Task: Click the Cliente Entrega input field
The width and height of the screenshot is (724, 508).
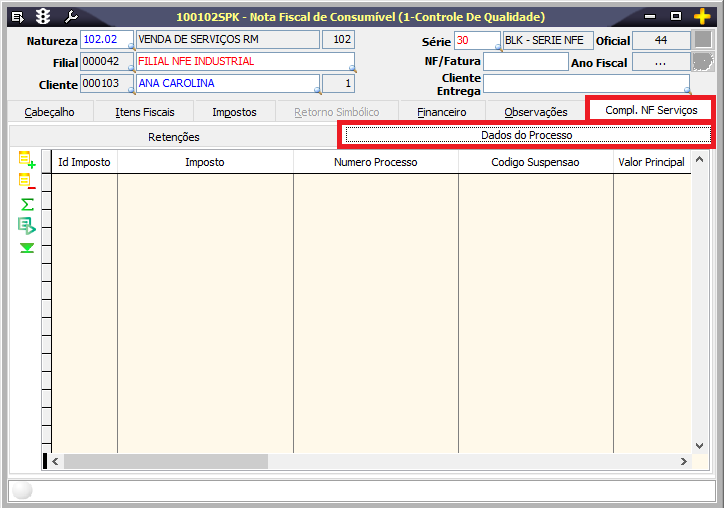Action: (x=586, y=84)
